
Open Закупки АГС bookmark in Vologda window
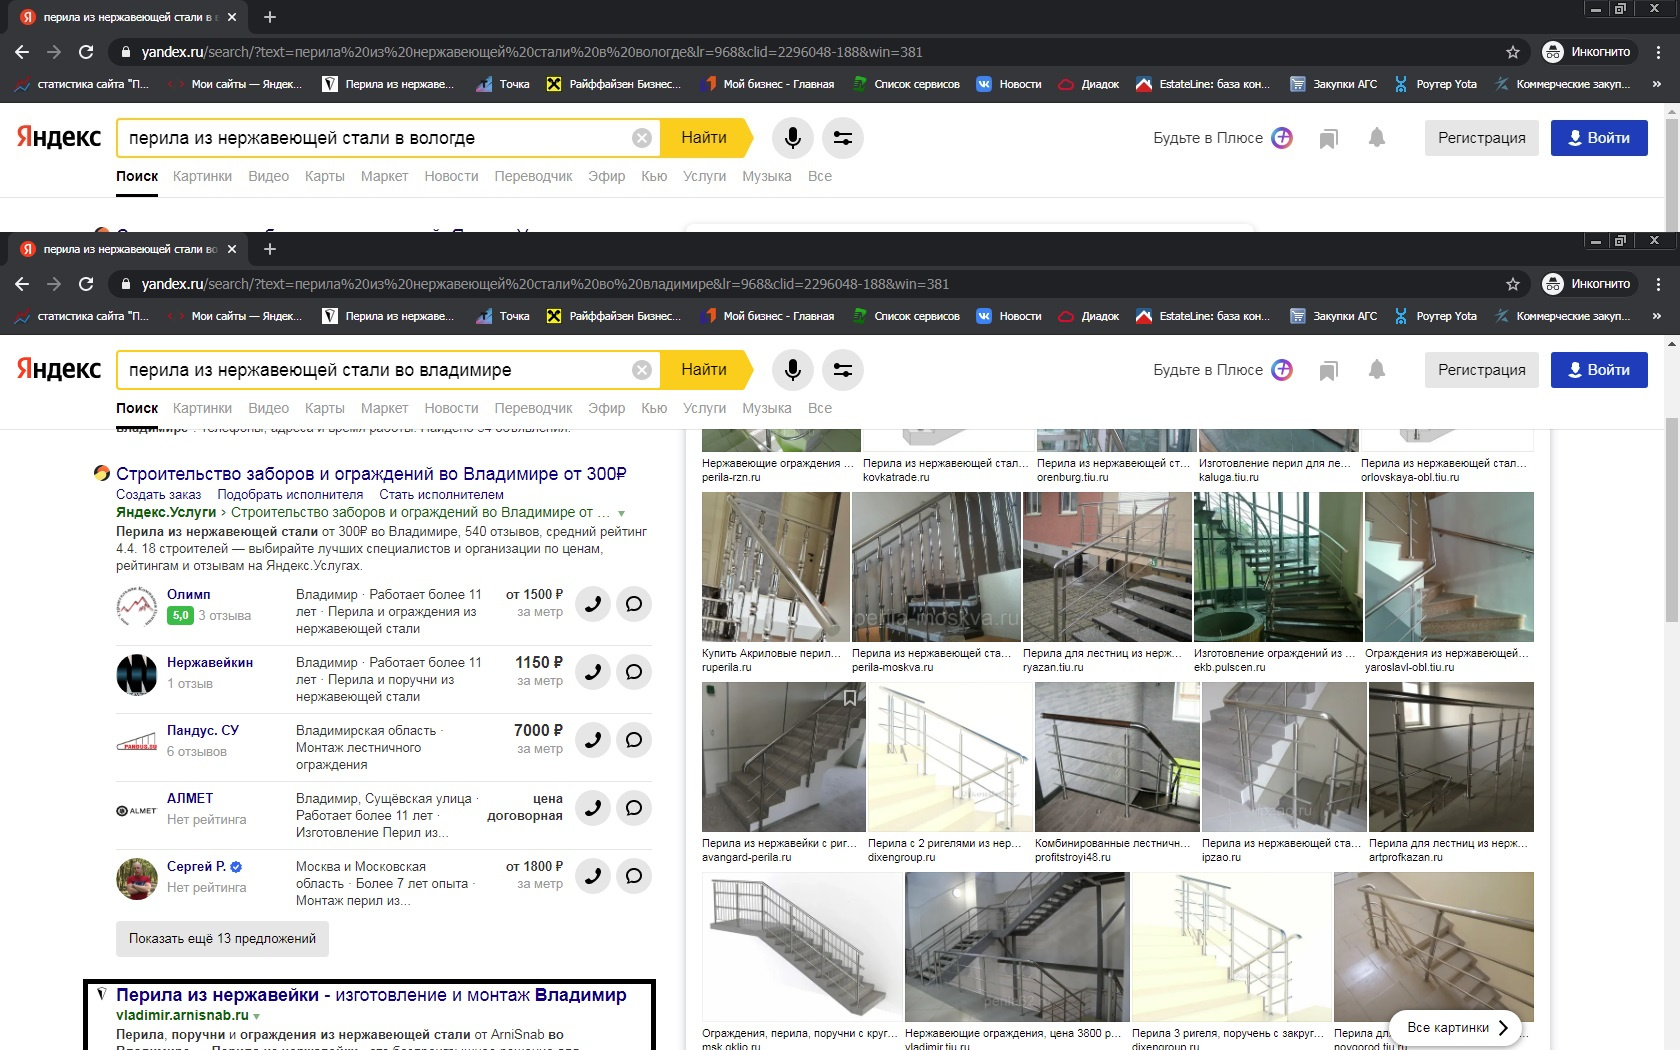(x=1333, y=84)
